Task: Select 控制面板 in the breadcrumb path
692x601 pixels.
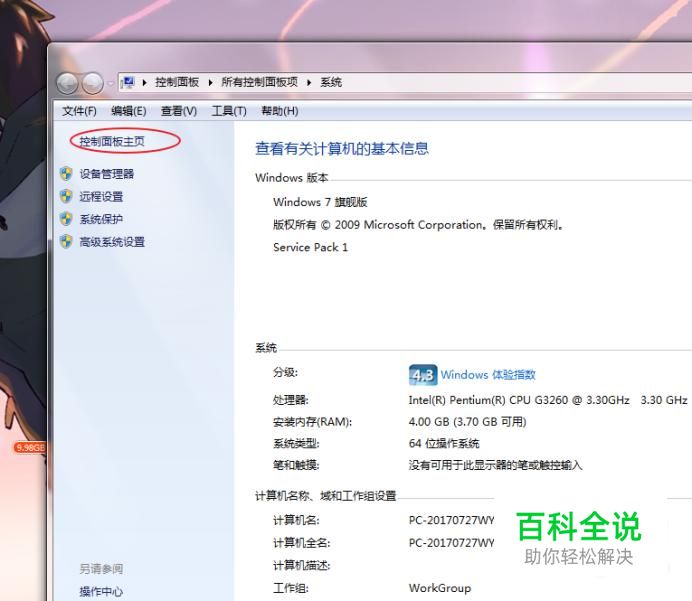Action: click(x=177, y=82)
